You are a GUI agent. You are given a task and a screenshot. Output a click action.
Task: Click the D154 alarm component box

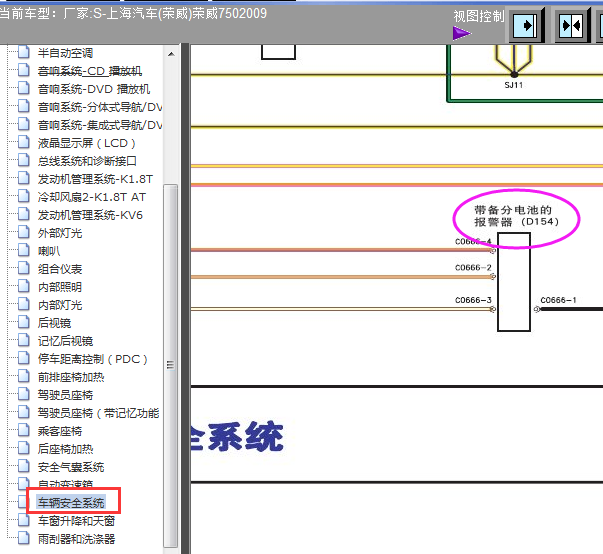tap(514, 282)
